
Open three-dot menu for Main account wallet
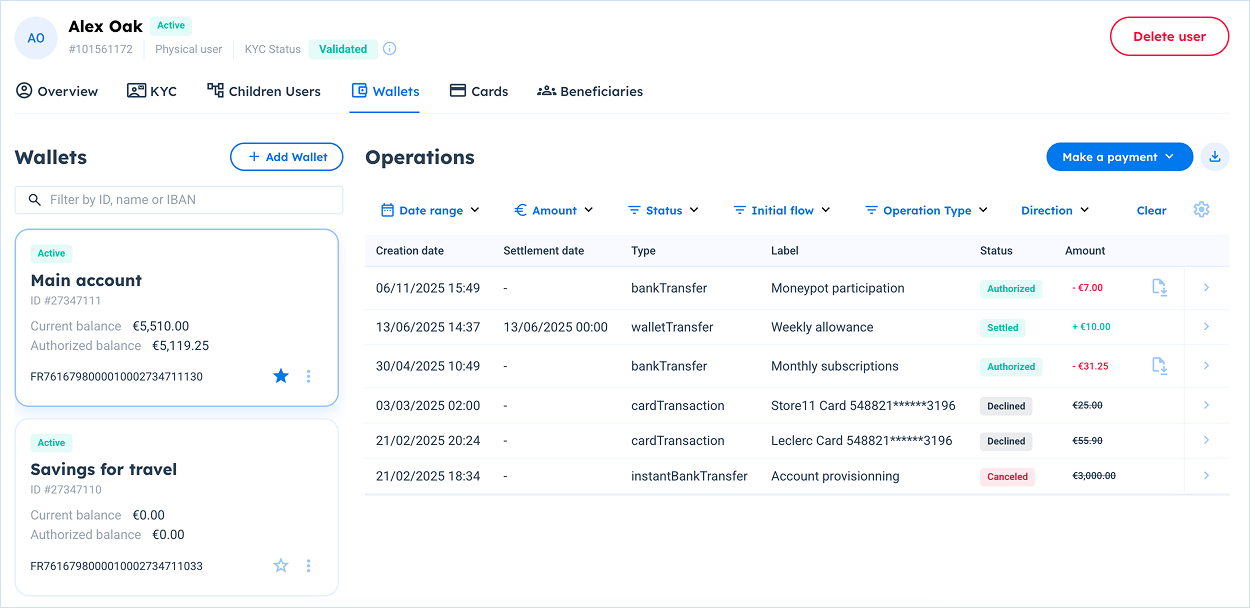[308, 376]
